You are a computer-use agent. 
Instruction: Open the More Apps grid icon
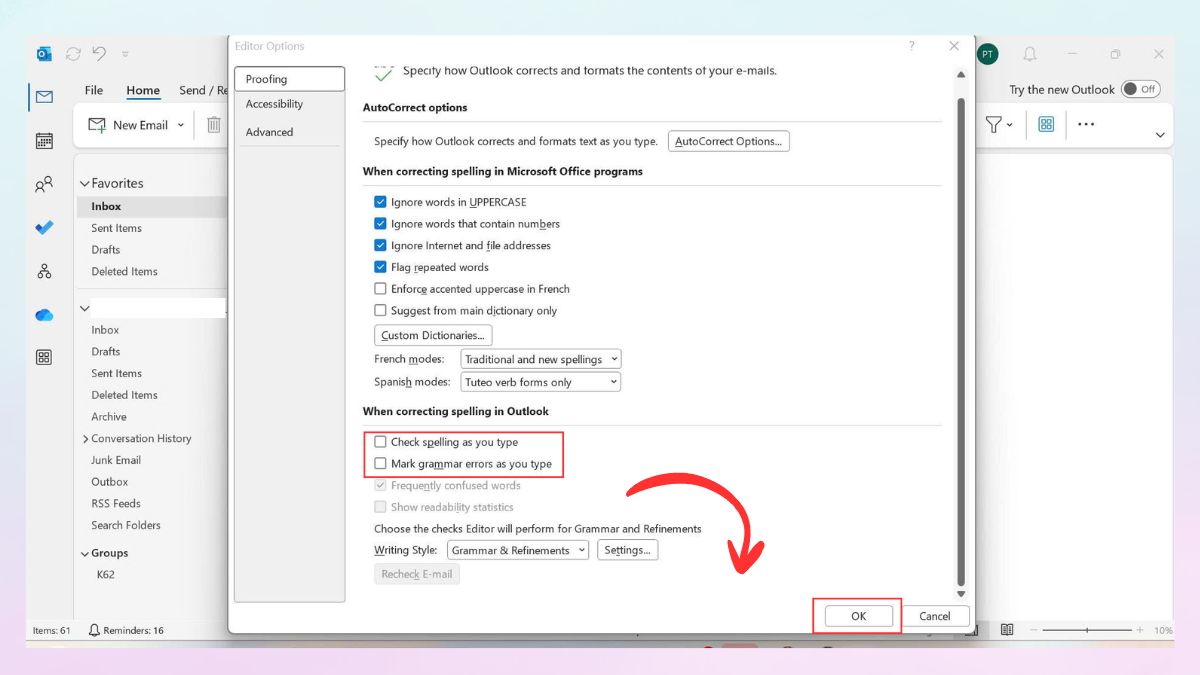44,357
